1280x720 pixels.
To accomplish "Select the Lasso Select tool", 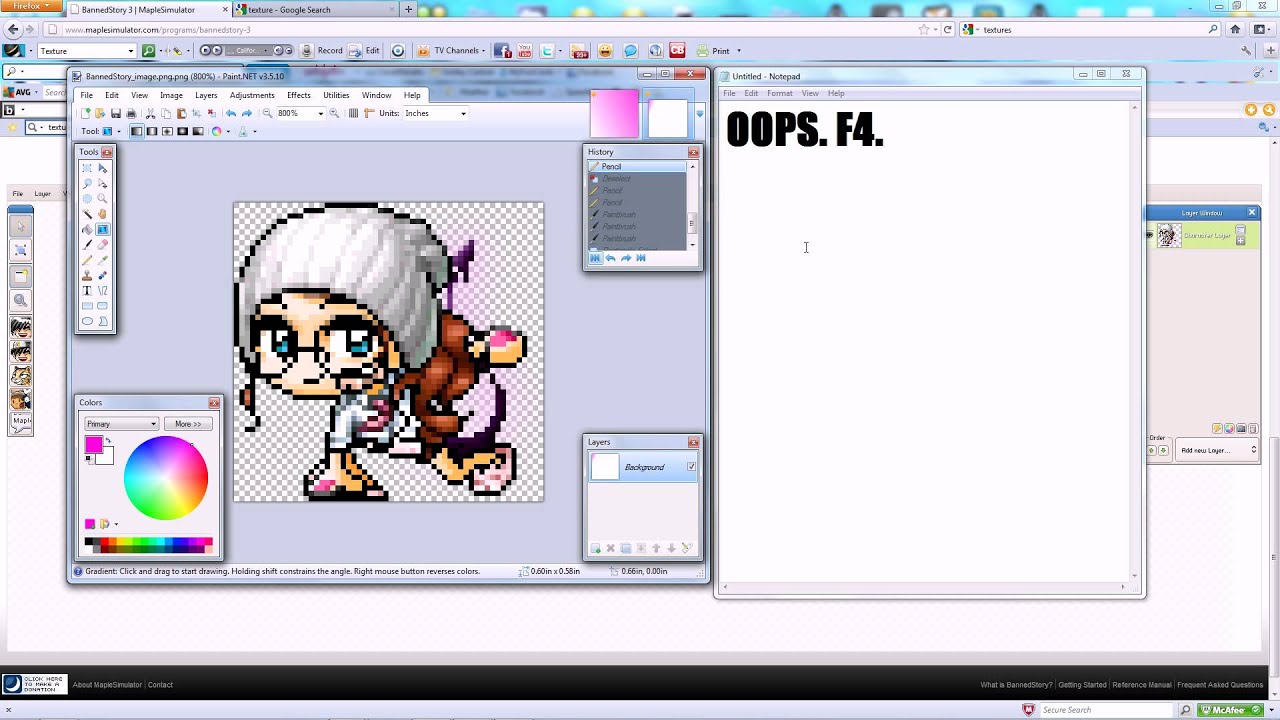I will coord(87,183).
